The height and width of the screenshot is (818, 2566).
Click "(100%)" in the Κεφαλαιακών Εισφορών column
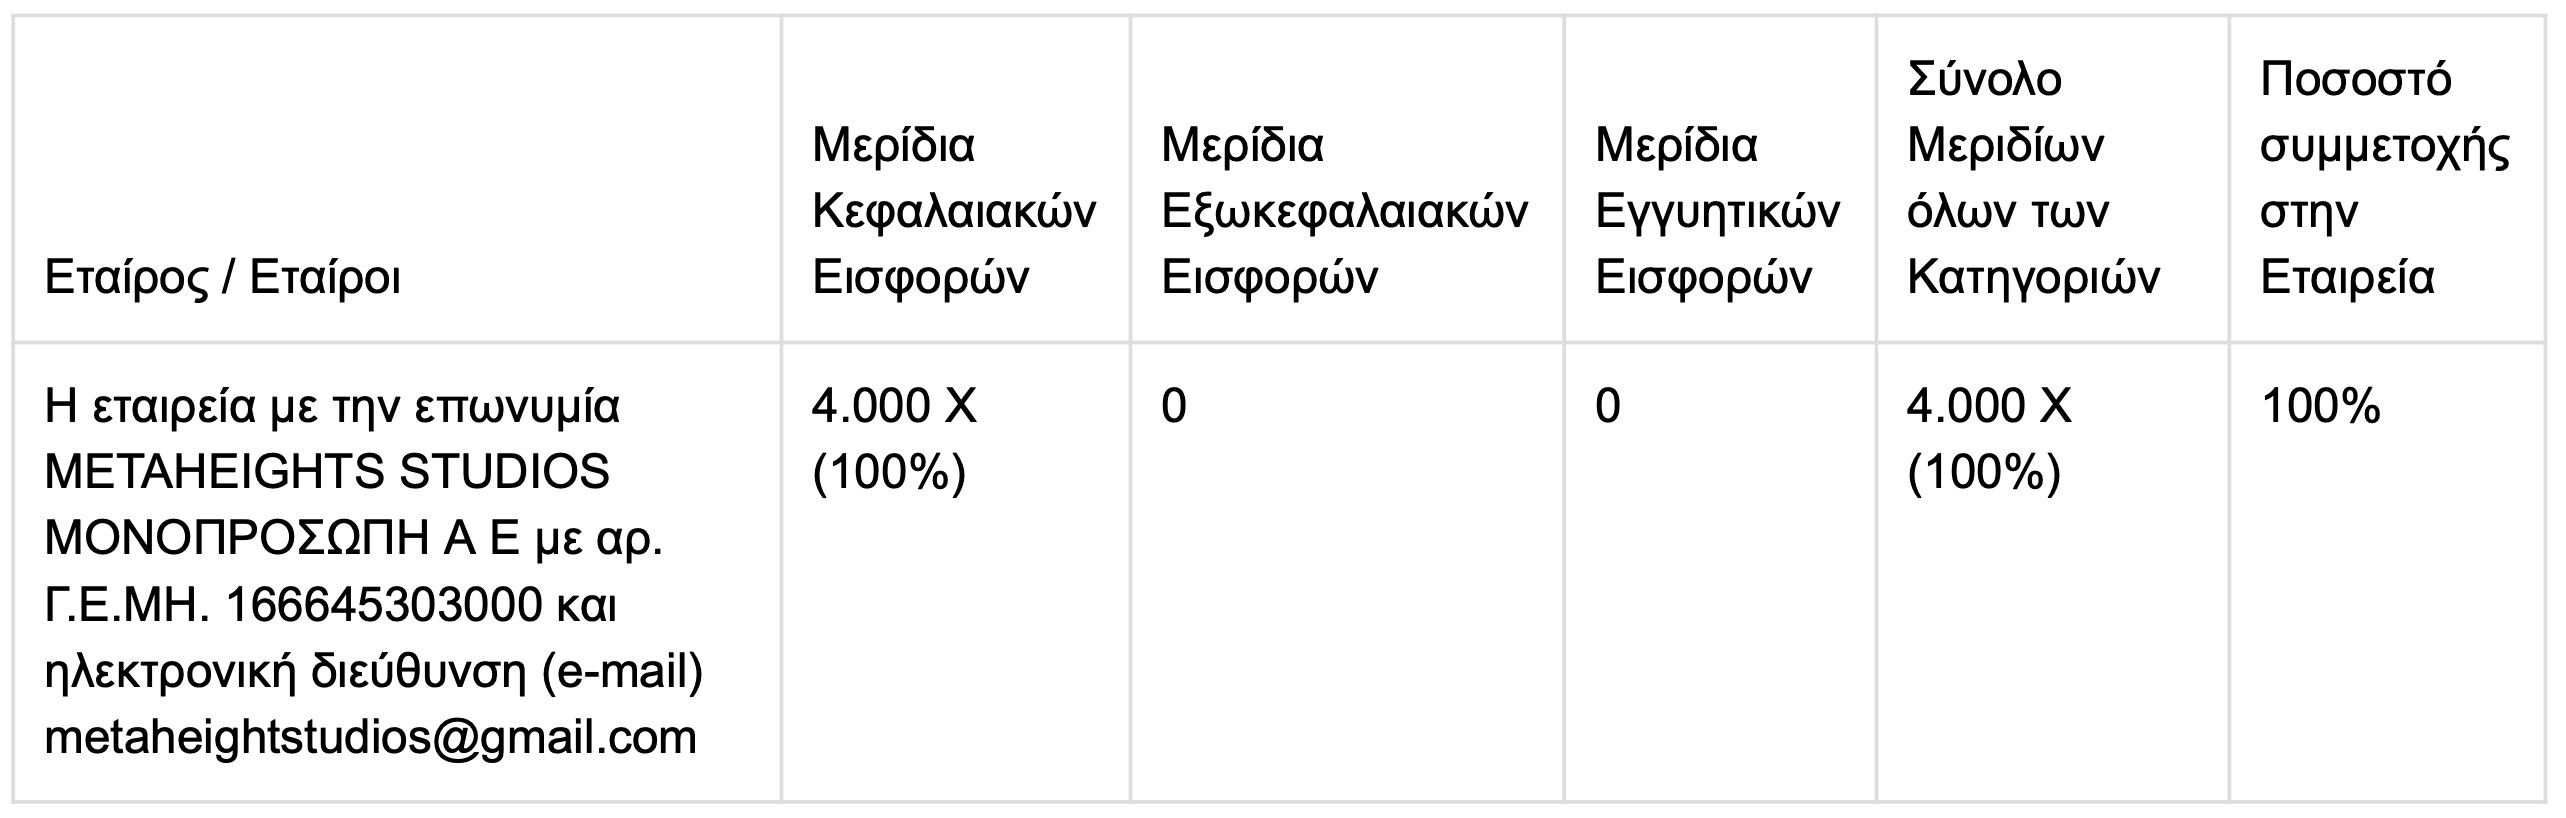[889, 472]
